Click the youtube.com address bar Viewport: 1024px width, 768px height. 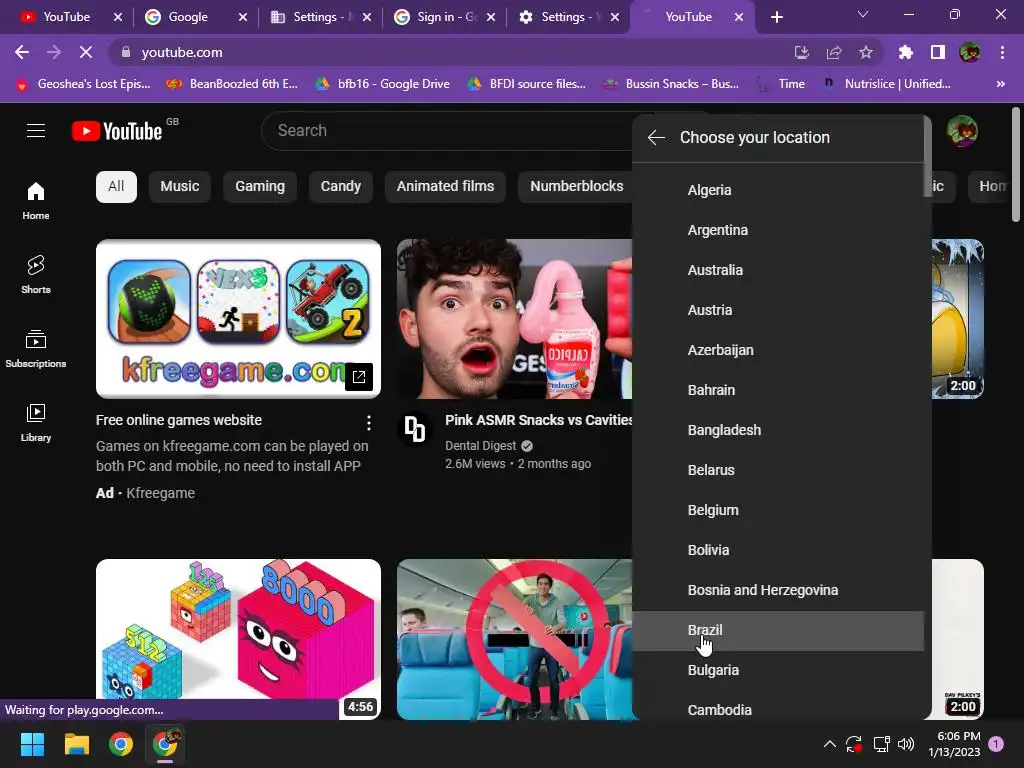click(x=451, y=52)
